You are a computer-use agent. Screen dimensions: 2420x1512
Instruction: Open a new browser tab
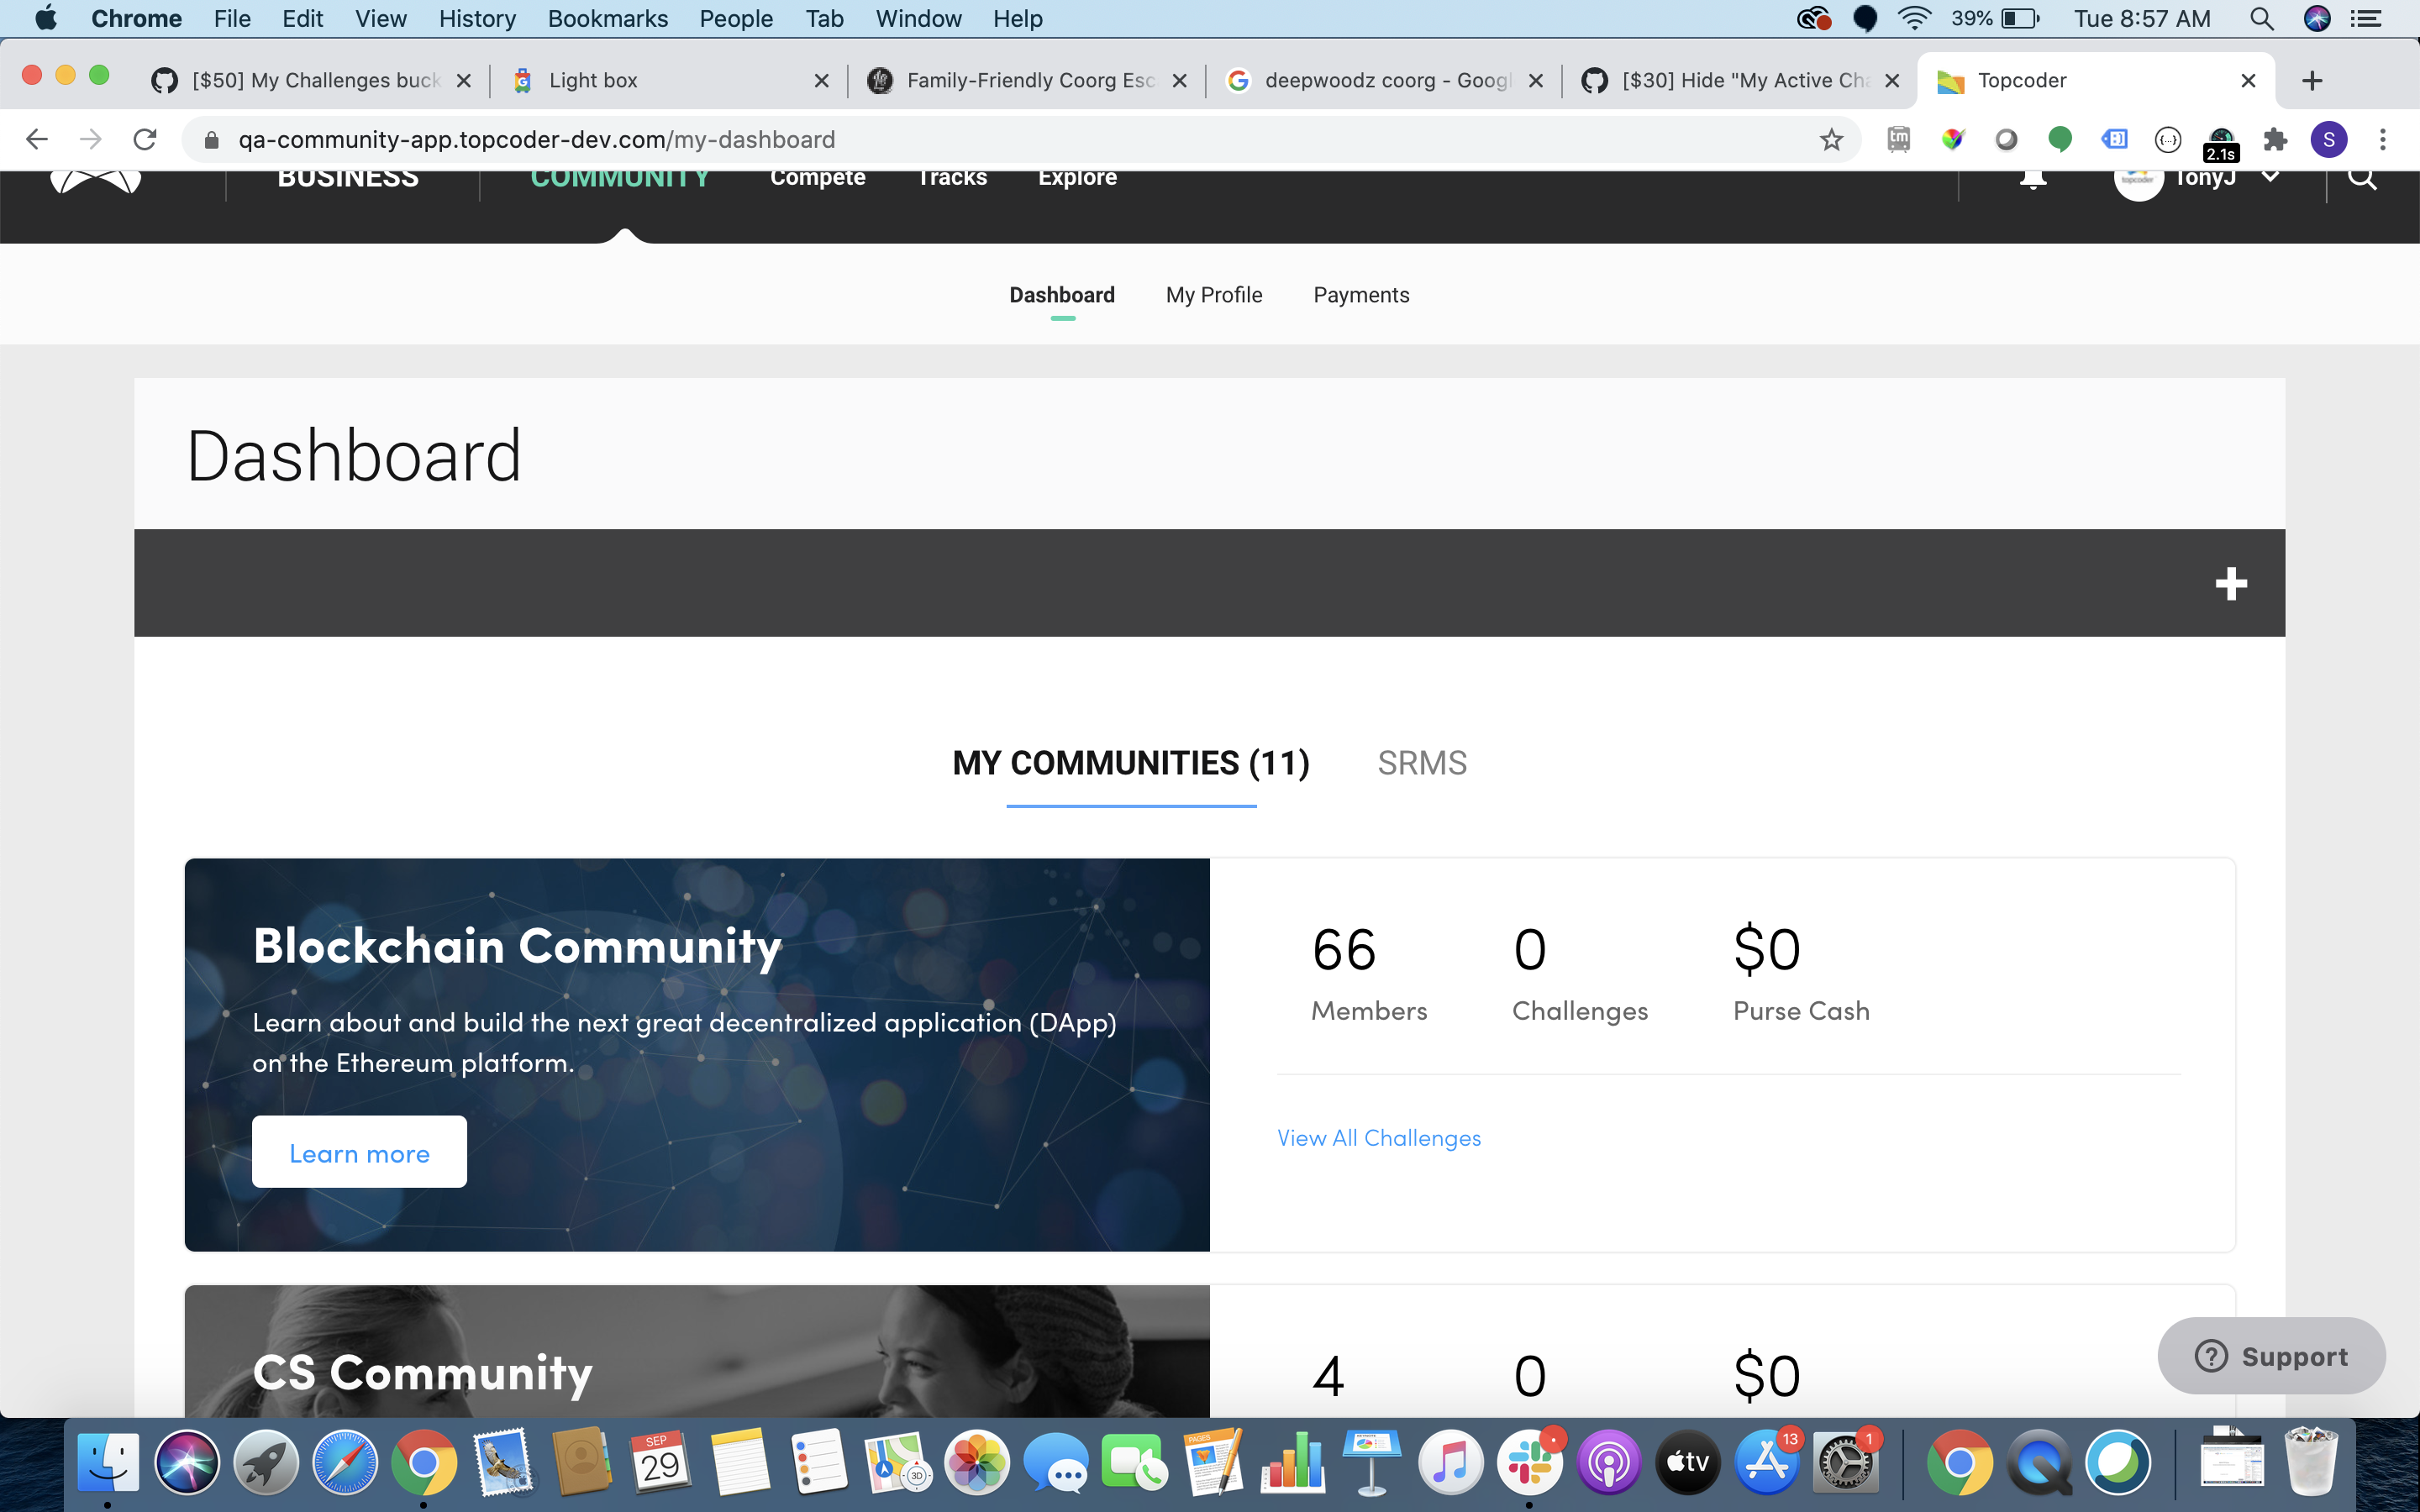point(2312,81)
